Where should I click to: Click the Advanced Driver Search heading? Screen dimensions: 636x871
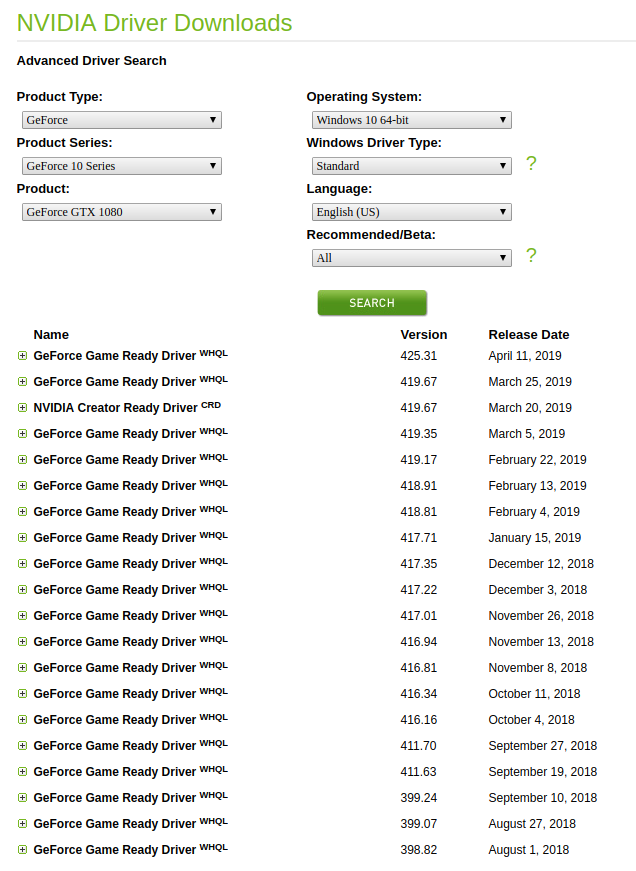click(x=92, y=61)
